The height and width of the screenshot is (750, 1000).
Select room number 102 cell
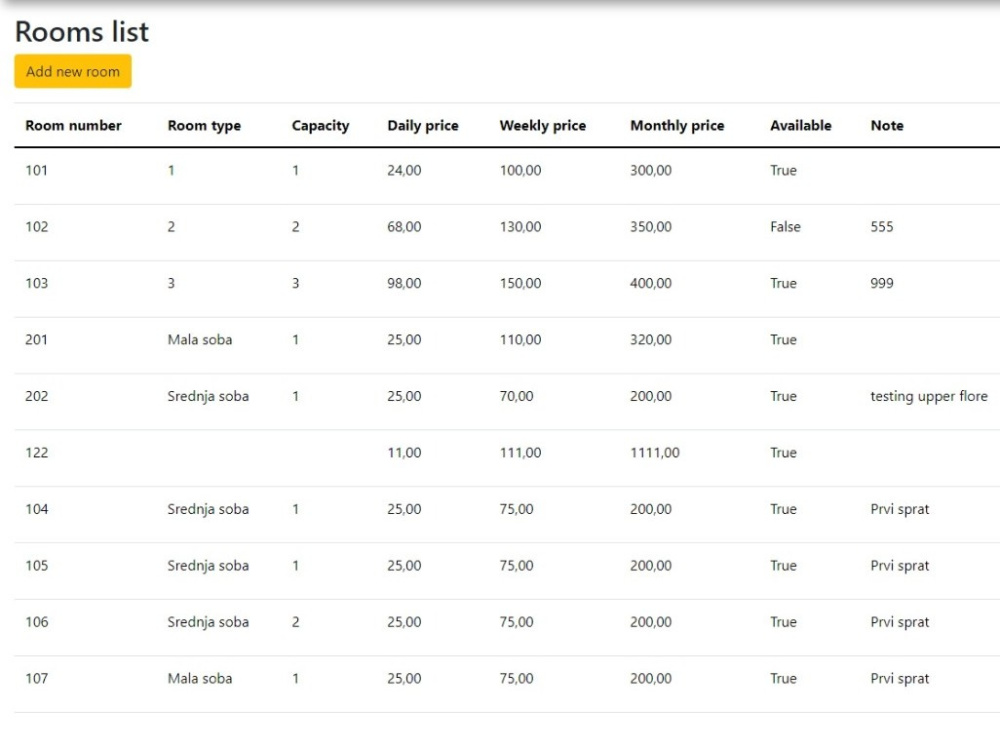36,226
